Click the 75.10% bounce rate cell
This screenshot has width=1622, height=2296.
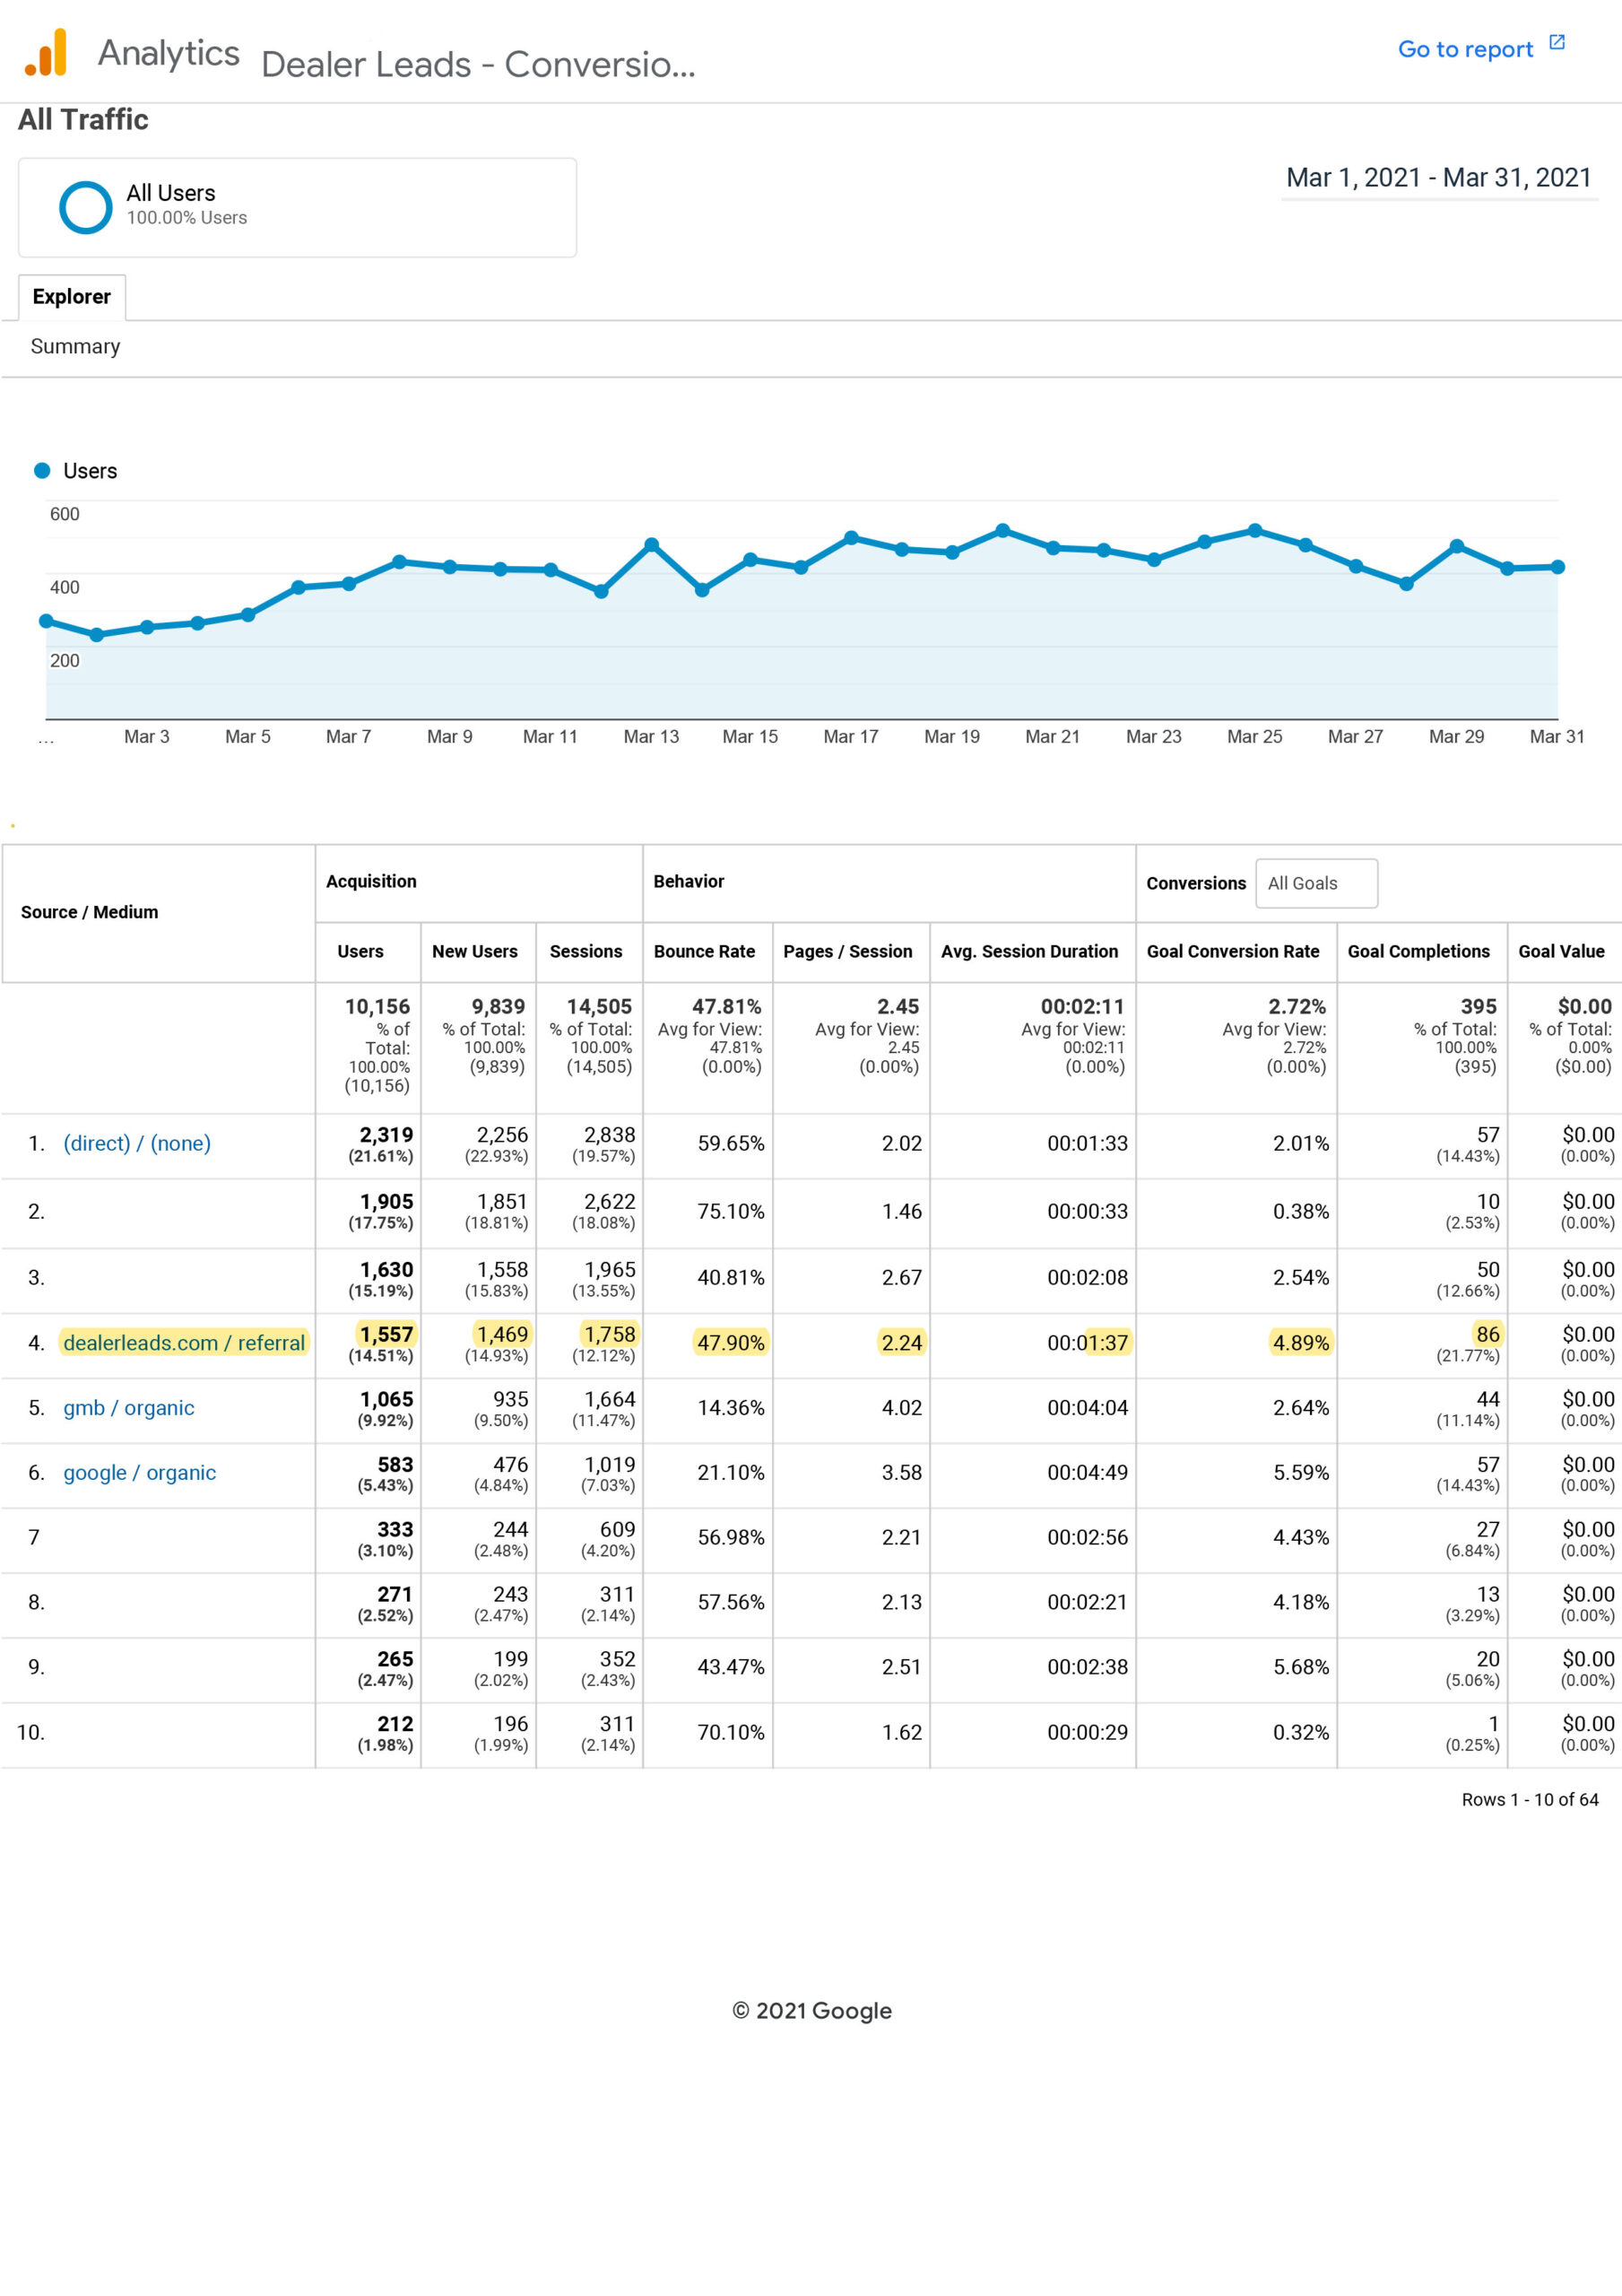pyautogui.click(x=731, y=1211)
